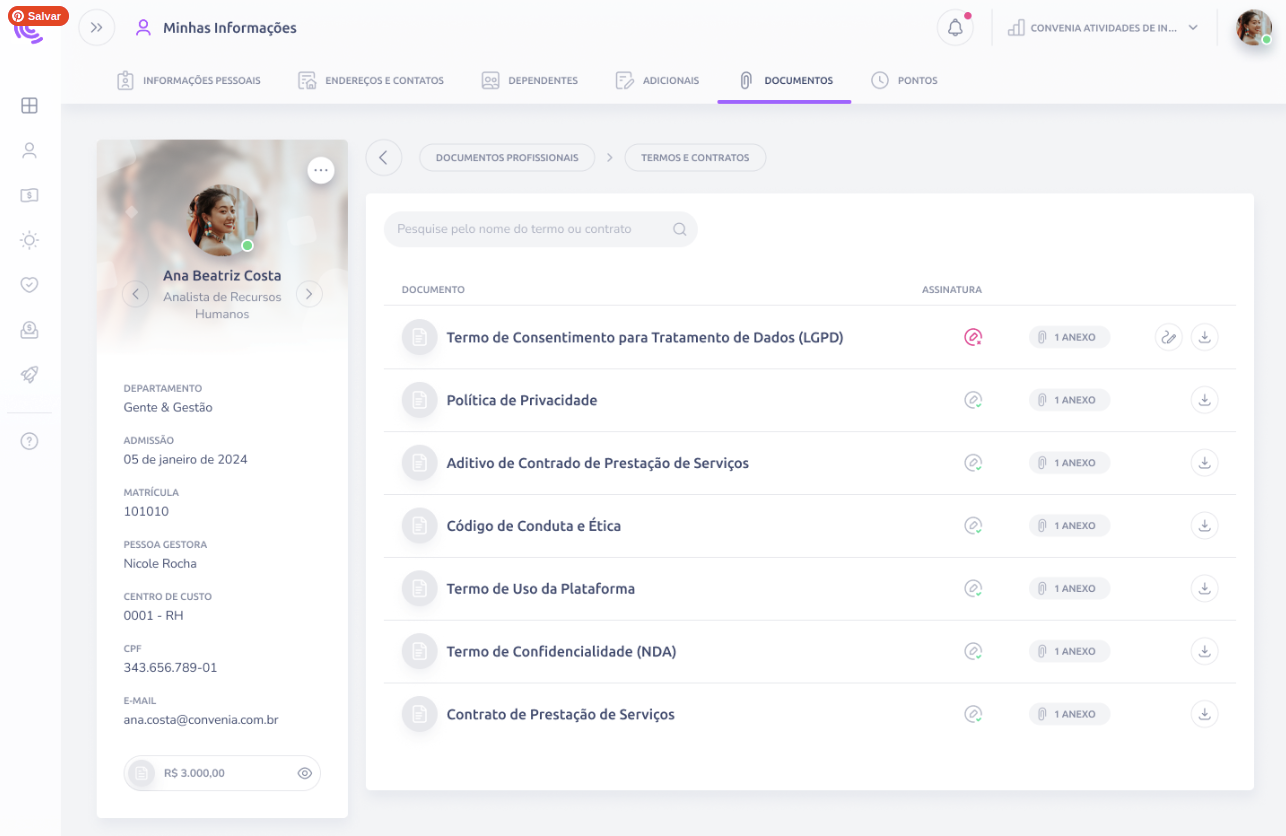The height and width of the screenshot is (836, 1286).
Task: Open the rocket icon in left sidebar
Action: (29, 374)
